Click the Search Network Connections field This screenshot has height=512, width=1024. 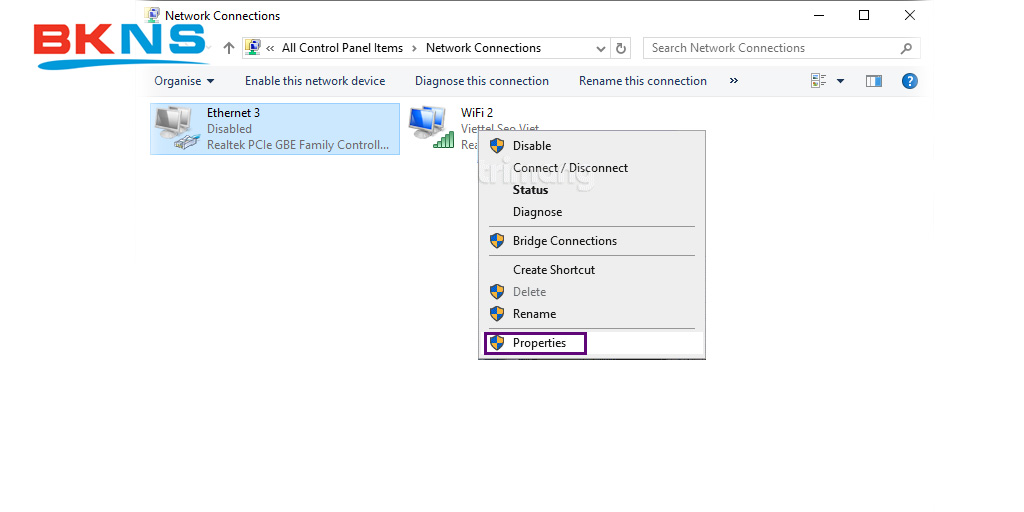pyautogui.click(x=770, y=48)
